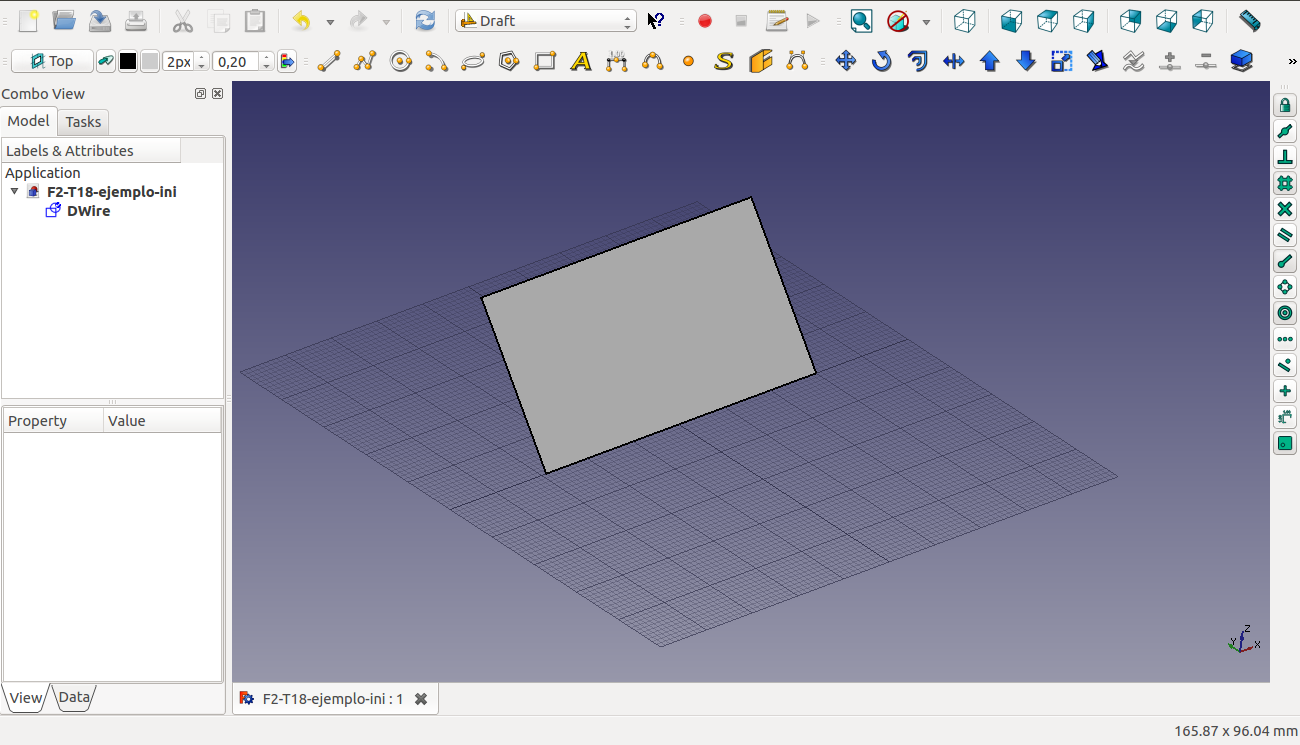Switch to the Data properties tab
The height and width of the screenshot is (745, 1300).
coord(74,697)
